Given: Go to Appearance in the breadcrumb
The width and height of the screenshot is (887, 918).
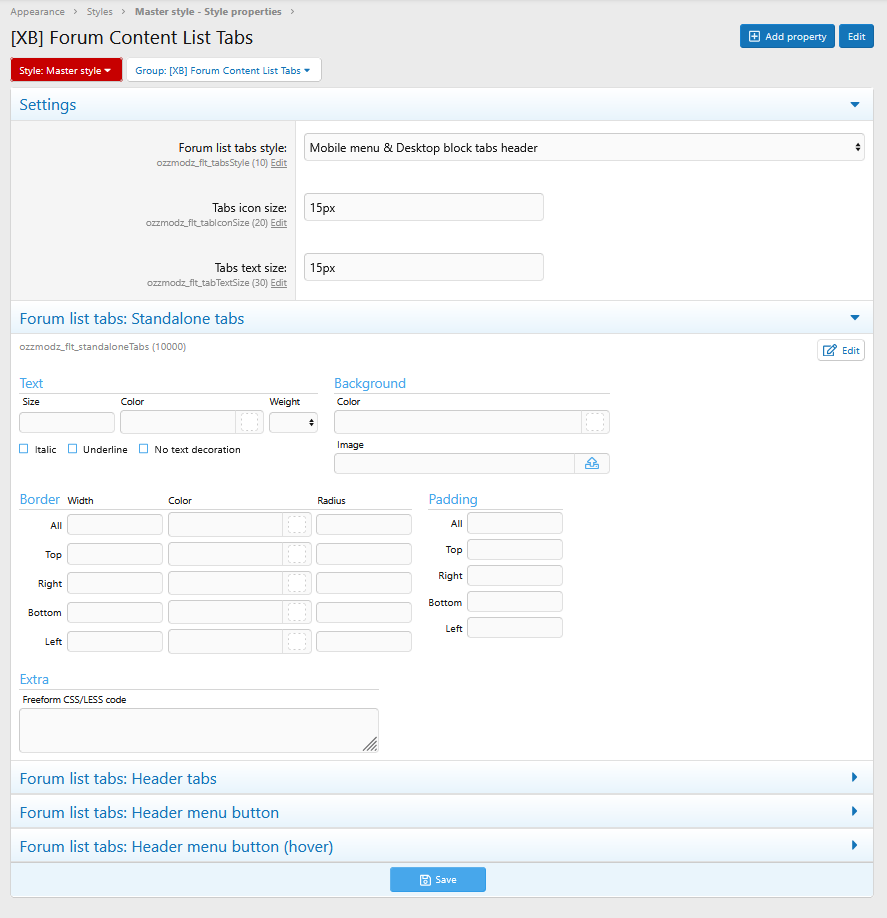Looking at the screenshot, I should tap(38, 12).
